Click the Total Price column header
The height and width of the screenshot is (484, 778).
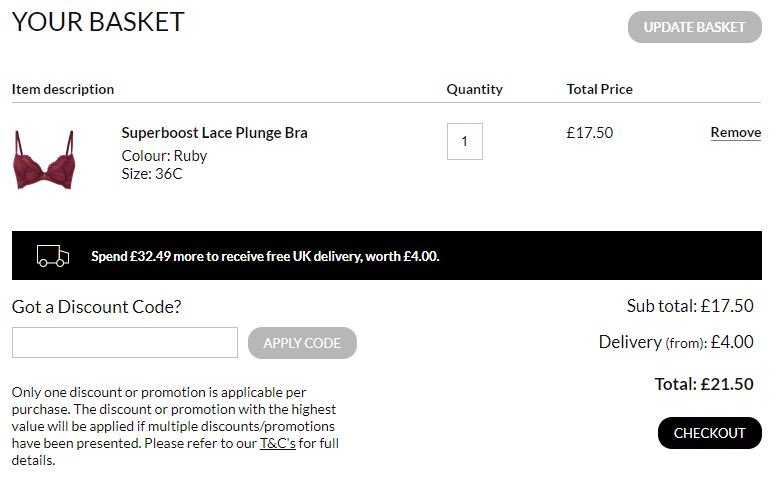click(599, 89)
